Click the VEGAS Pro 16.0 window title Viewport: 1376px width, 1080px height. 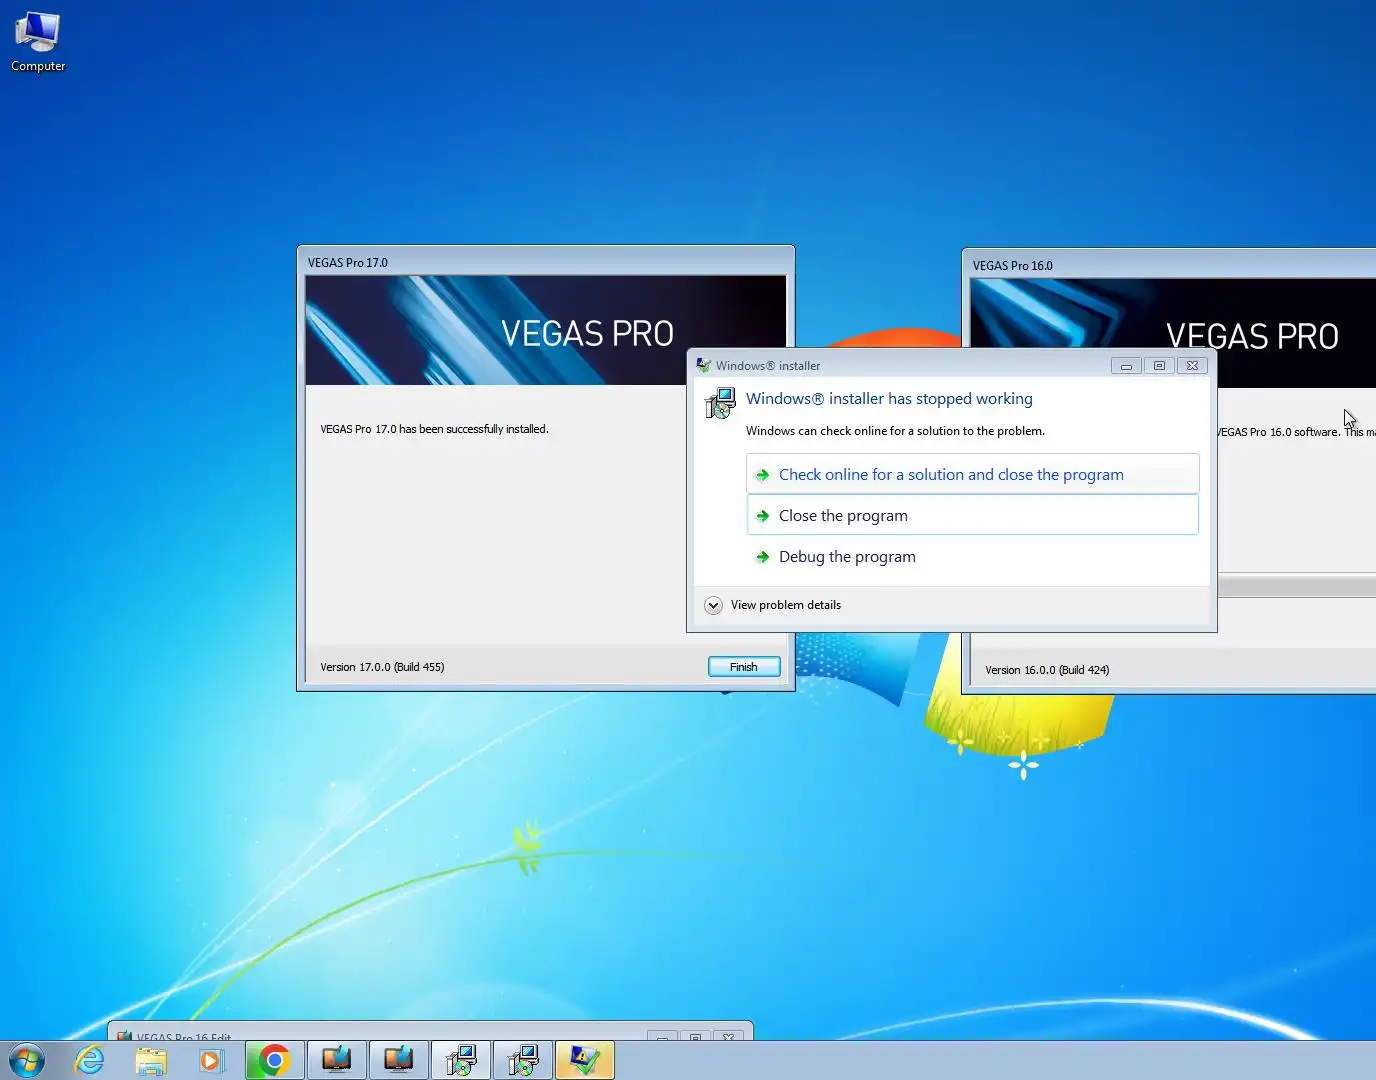tap(1013, 266)
